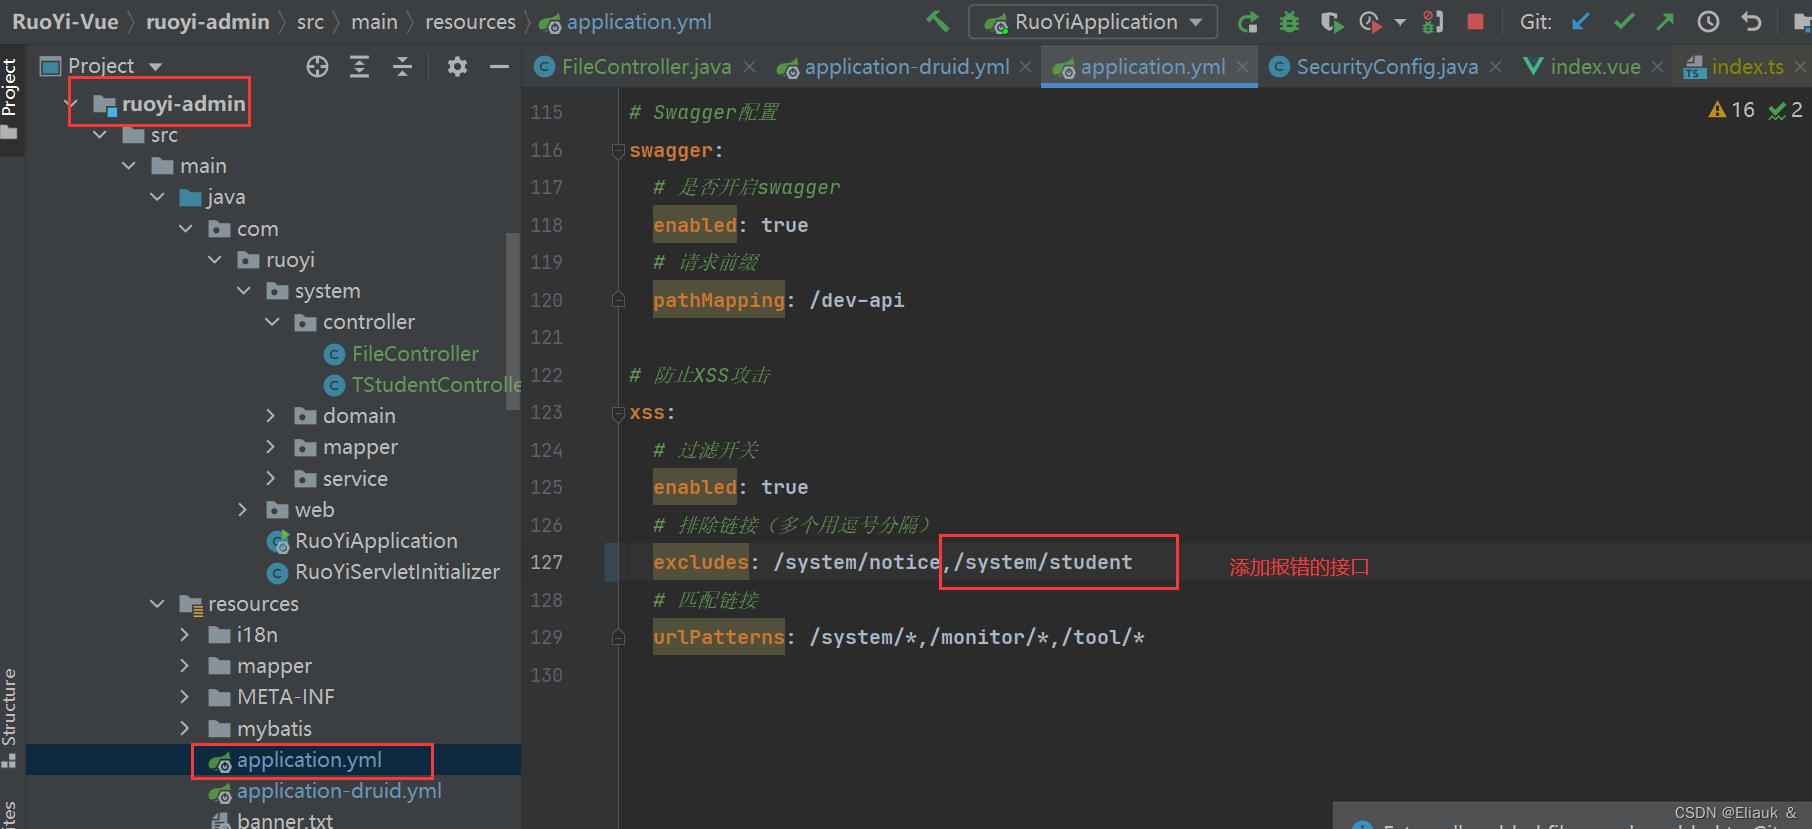Collapse the ruoyi-admin module node

coord(71,103)
